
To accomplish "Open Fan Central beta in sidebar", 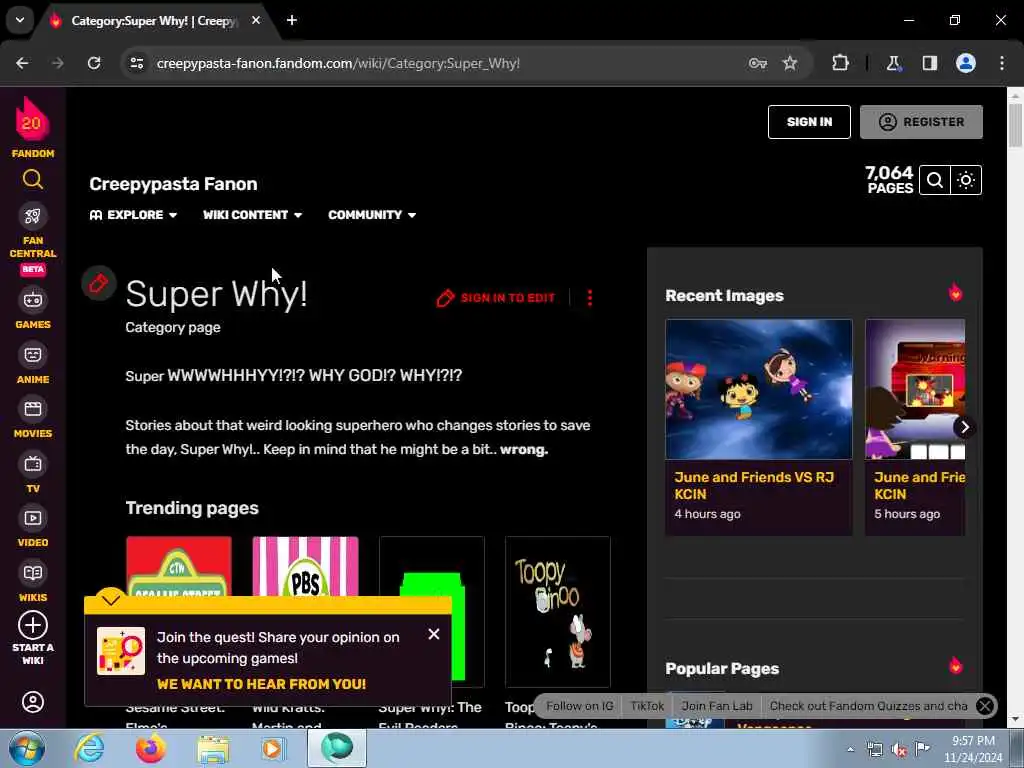I will (33, 240).
